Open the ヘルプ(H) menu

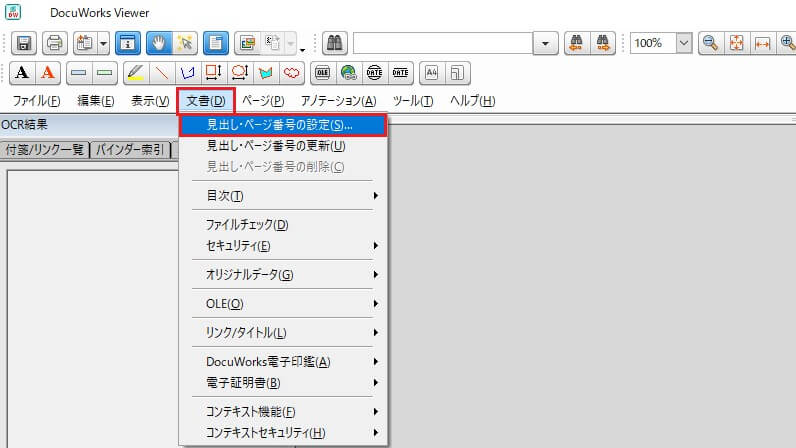[x=472, y=101]
